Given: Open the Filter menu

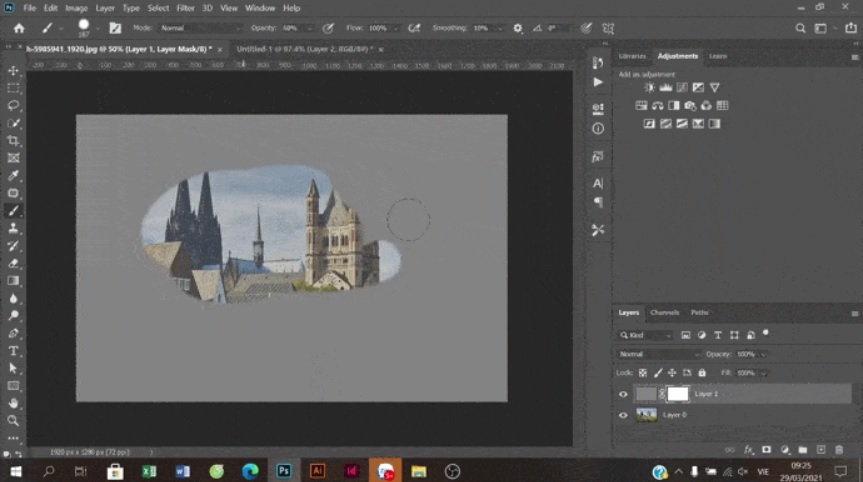Looking at the screenshot, I should point(185,8).
